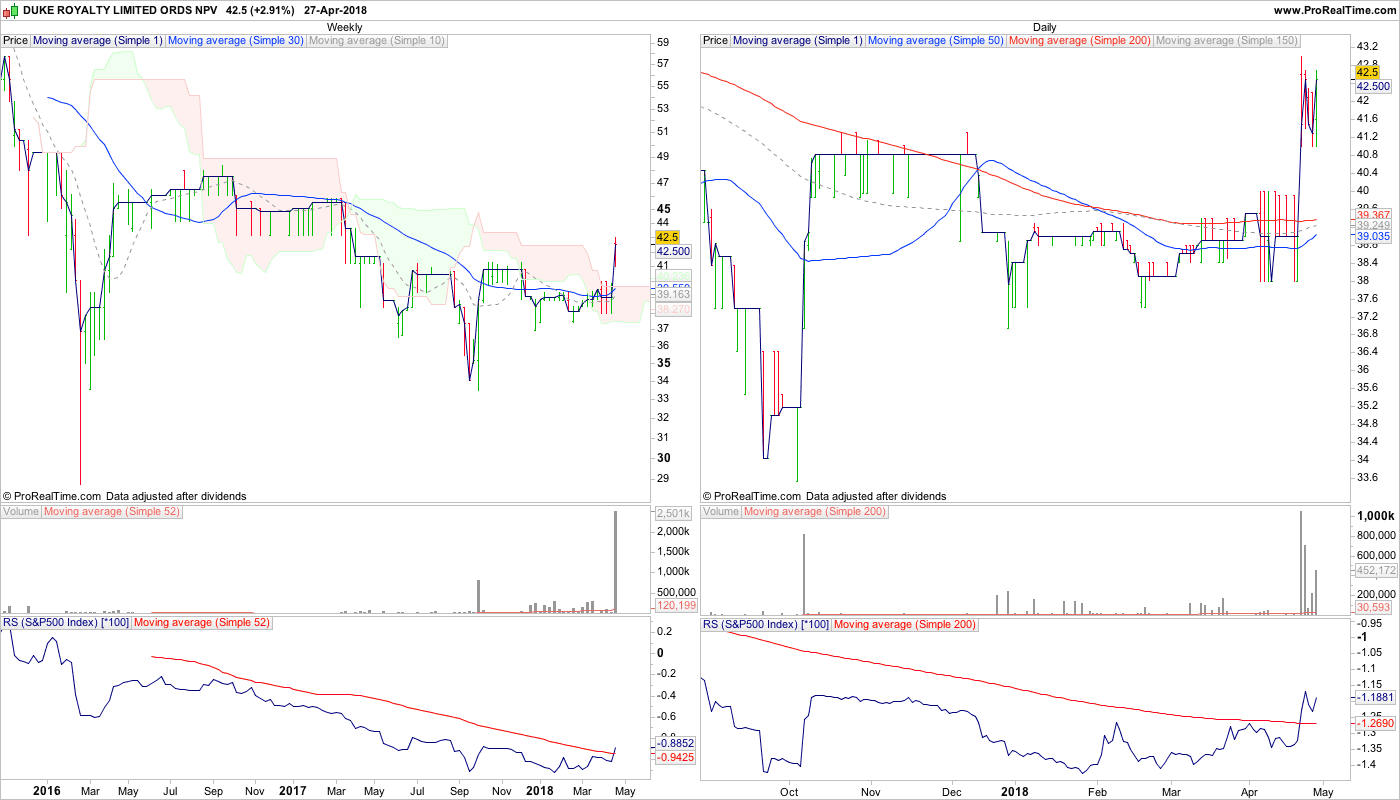Image resolution: width=1400 pixels, height=800 pixels.
Task: Click Weekly RS (S&P500 Index) [*100] label
Action: 66,624
